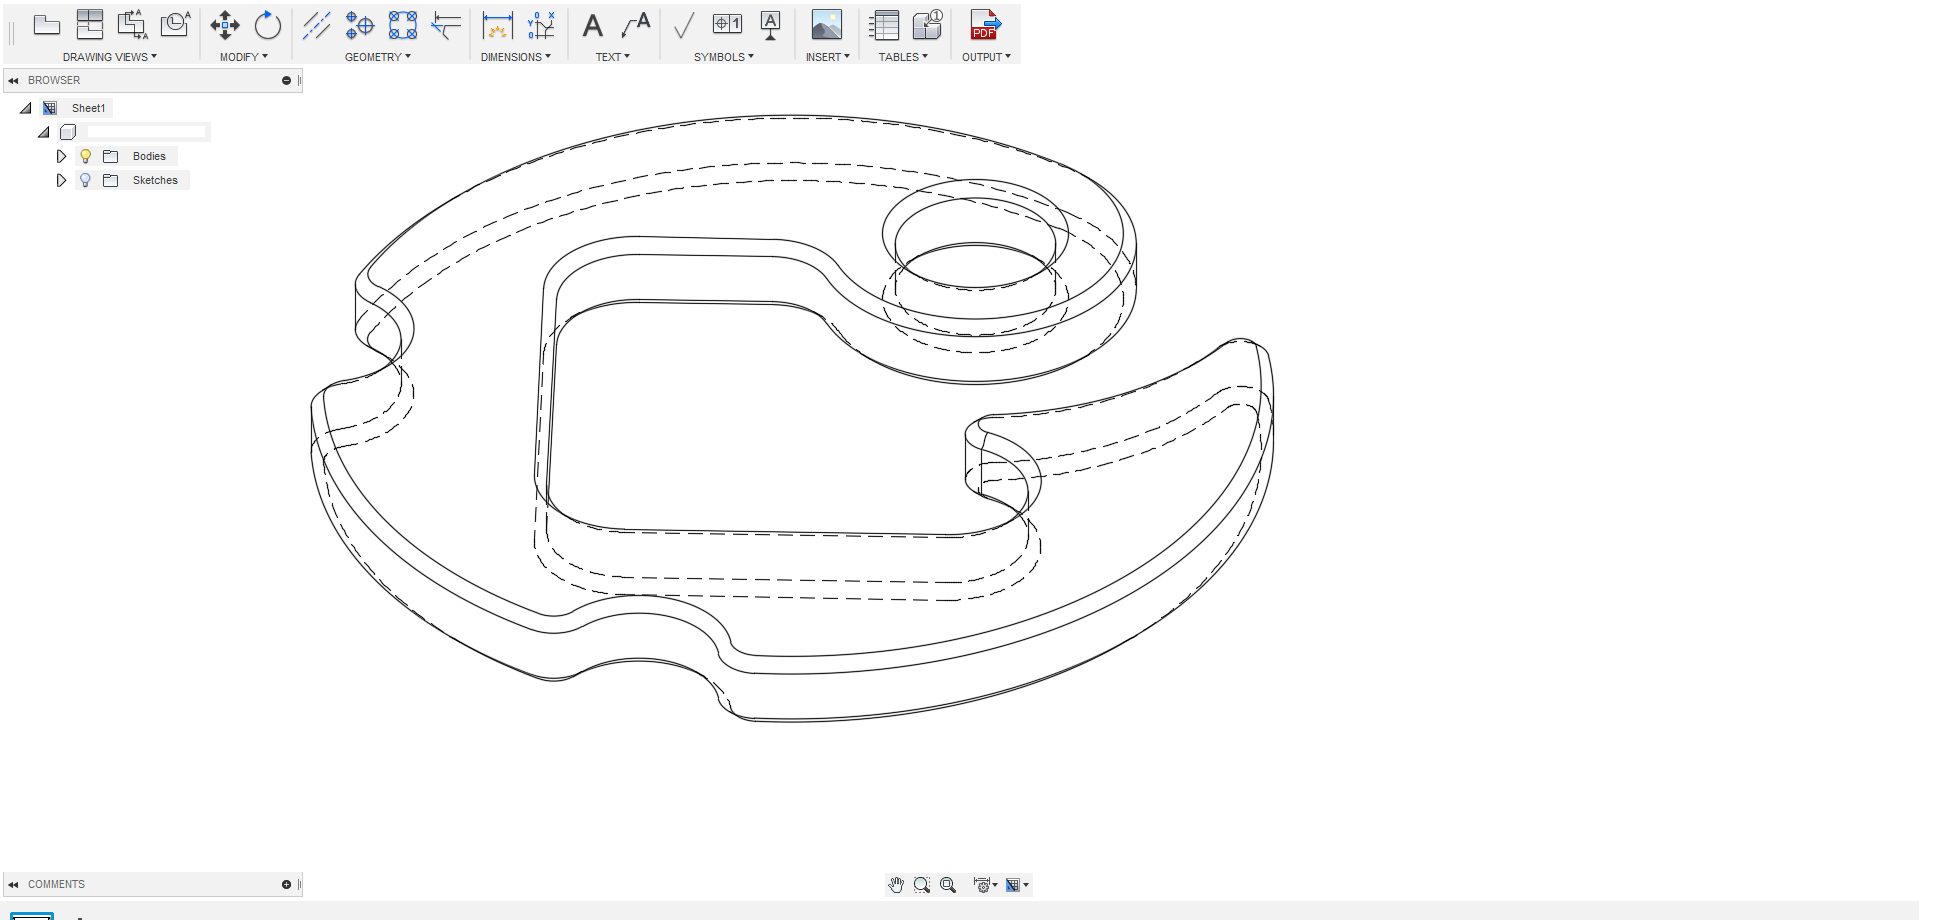Toggle visibility of the Sketches folder
The width and height of the screenshot is (1944, 920).
coord(86,180)
